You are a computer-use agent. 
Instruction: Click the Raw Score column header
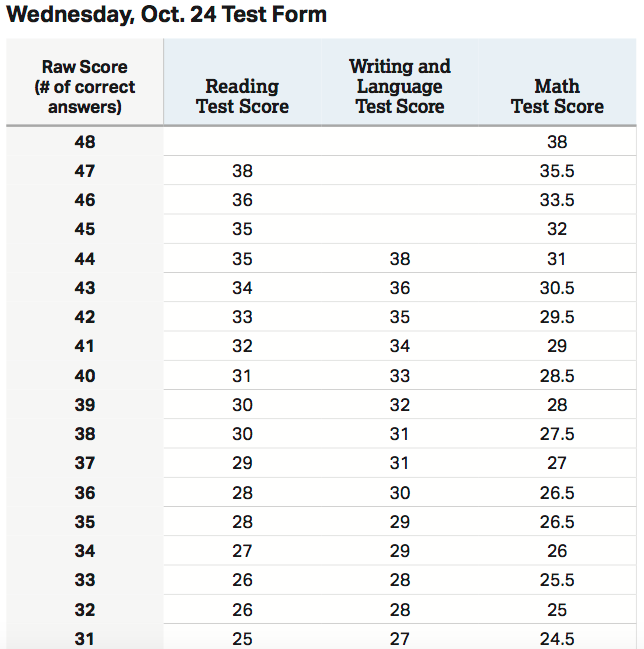tap(84, 87)
